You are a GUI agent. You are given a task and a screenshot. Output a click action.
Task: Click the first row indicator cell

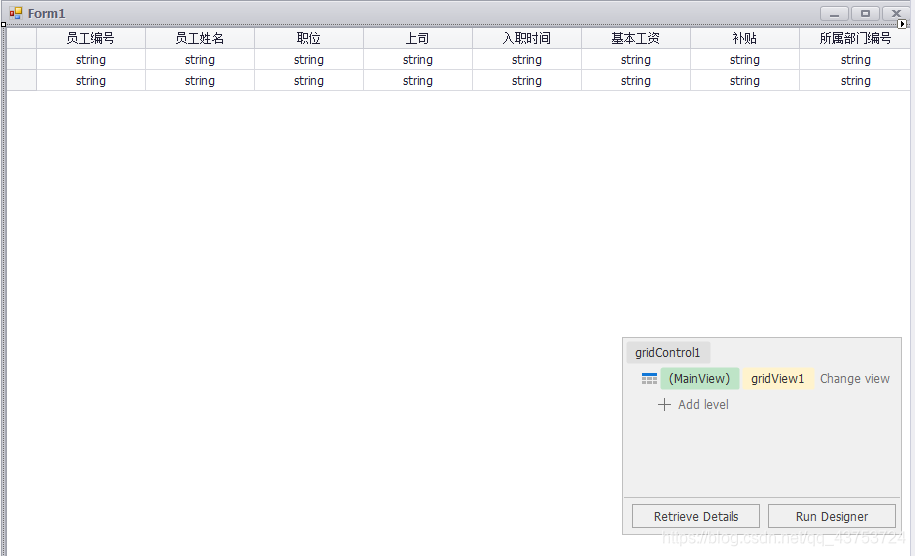pyautogui.click(x=22, y=60)
